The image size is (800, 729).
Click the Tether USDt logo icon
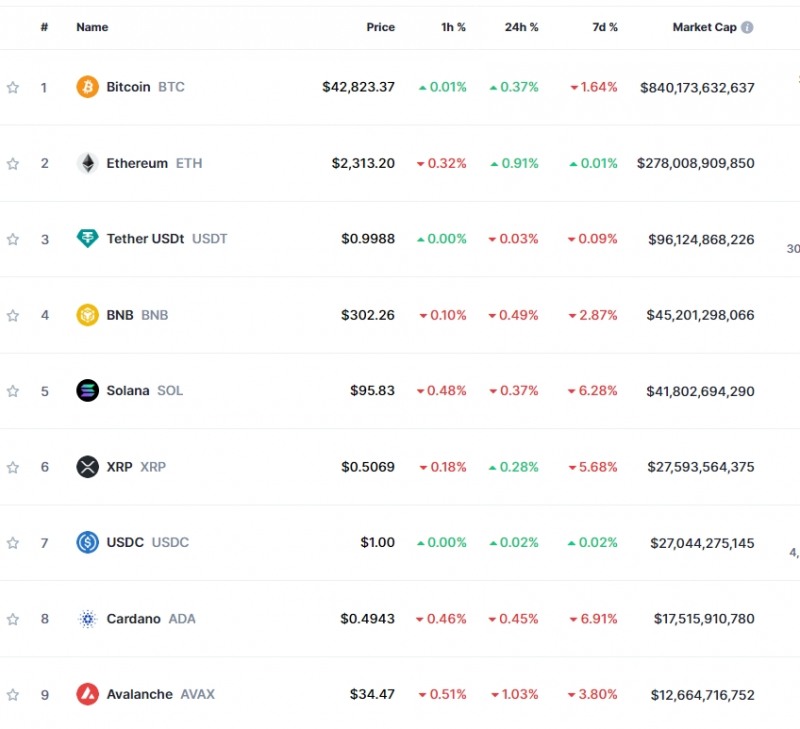[x=88, y=239]
